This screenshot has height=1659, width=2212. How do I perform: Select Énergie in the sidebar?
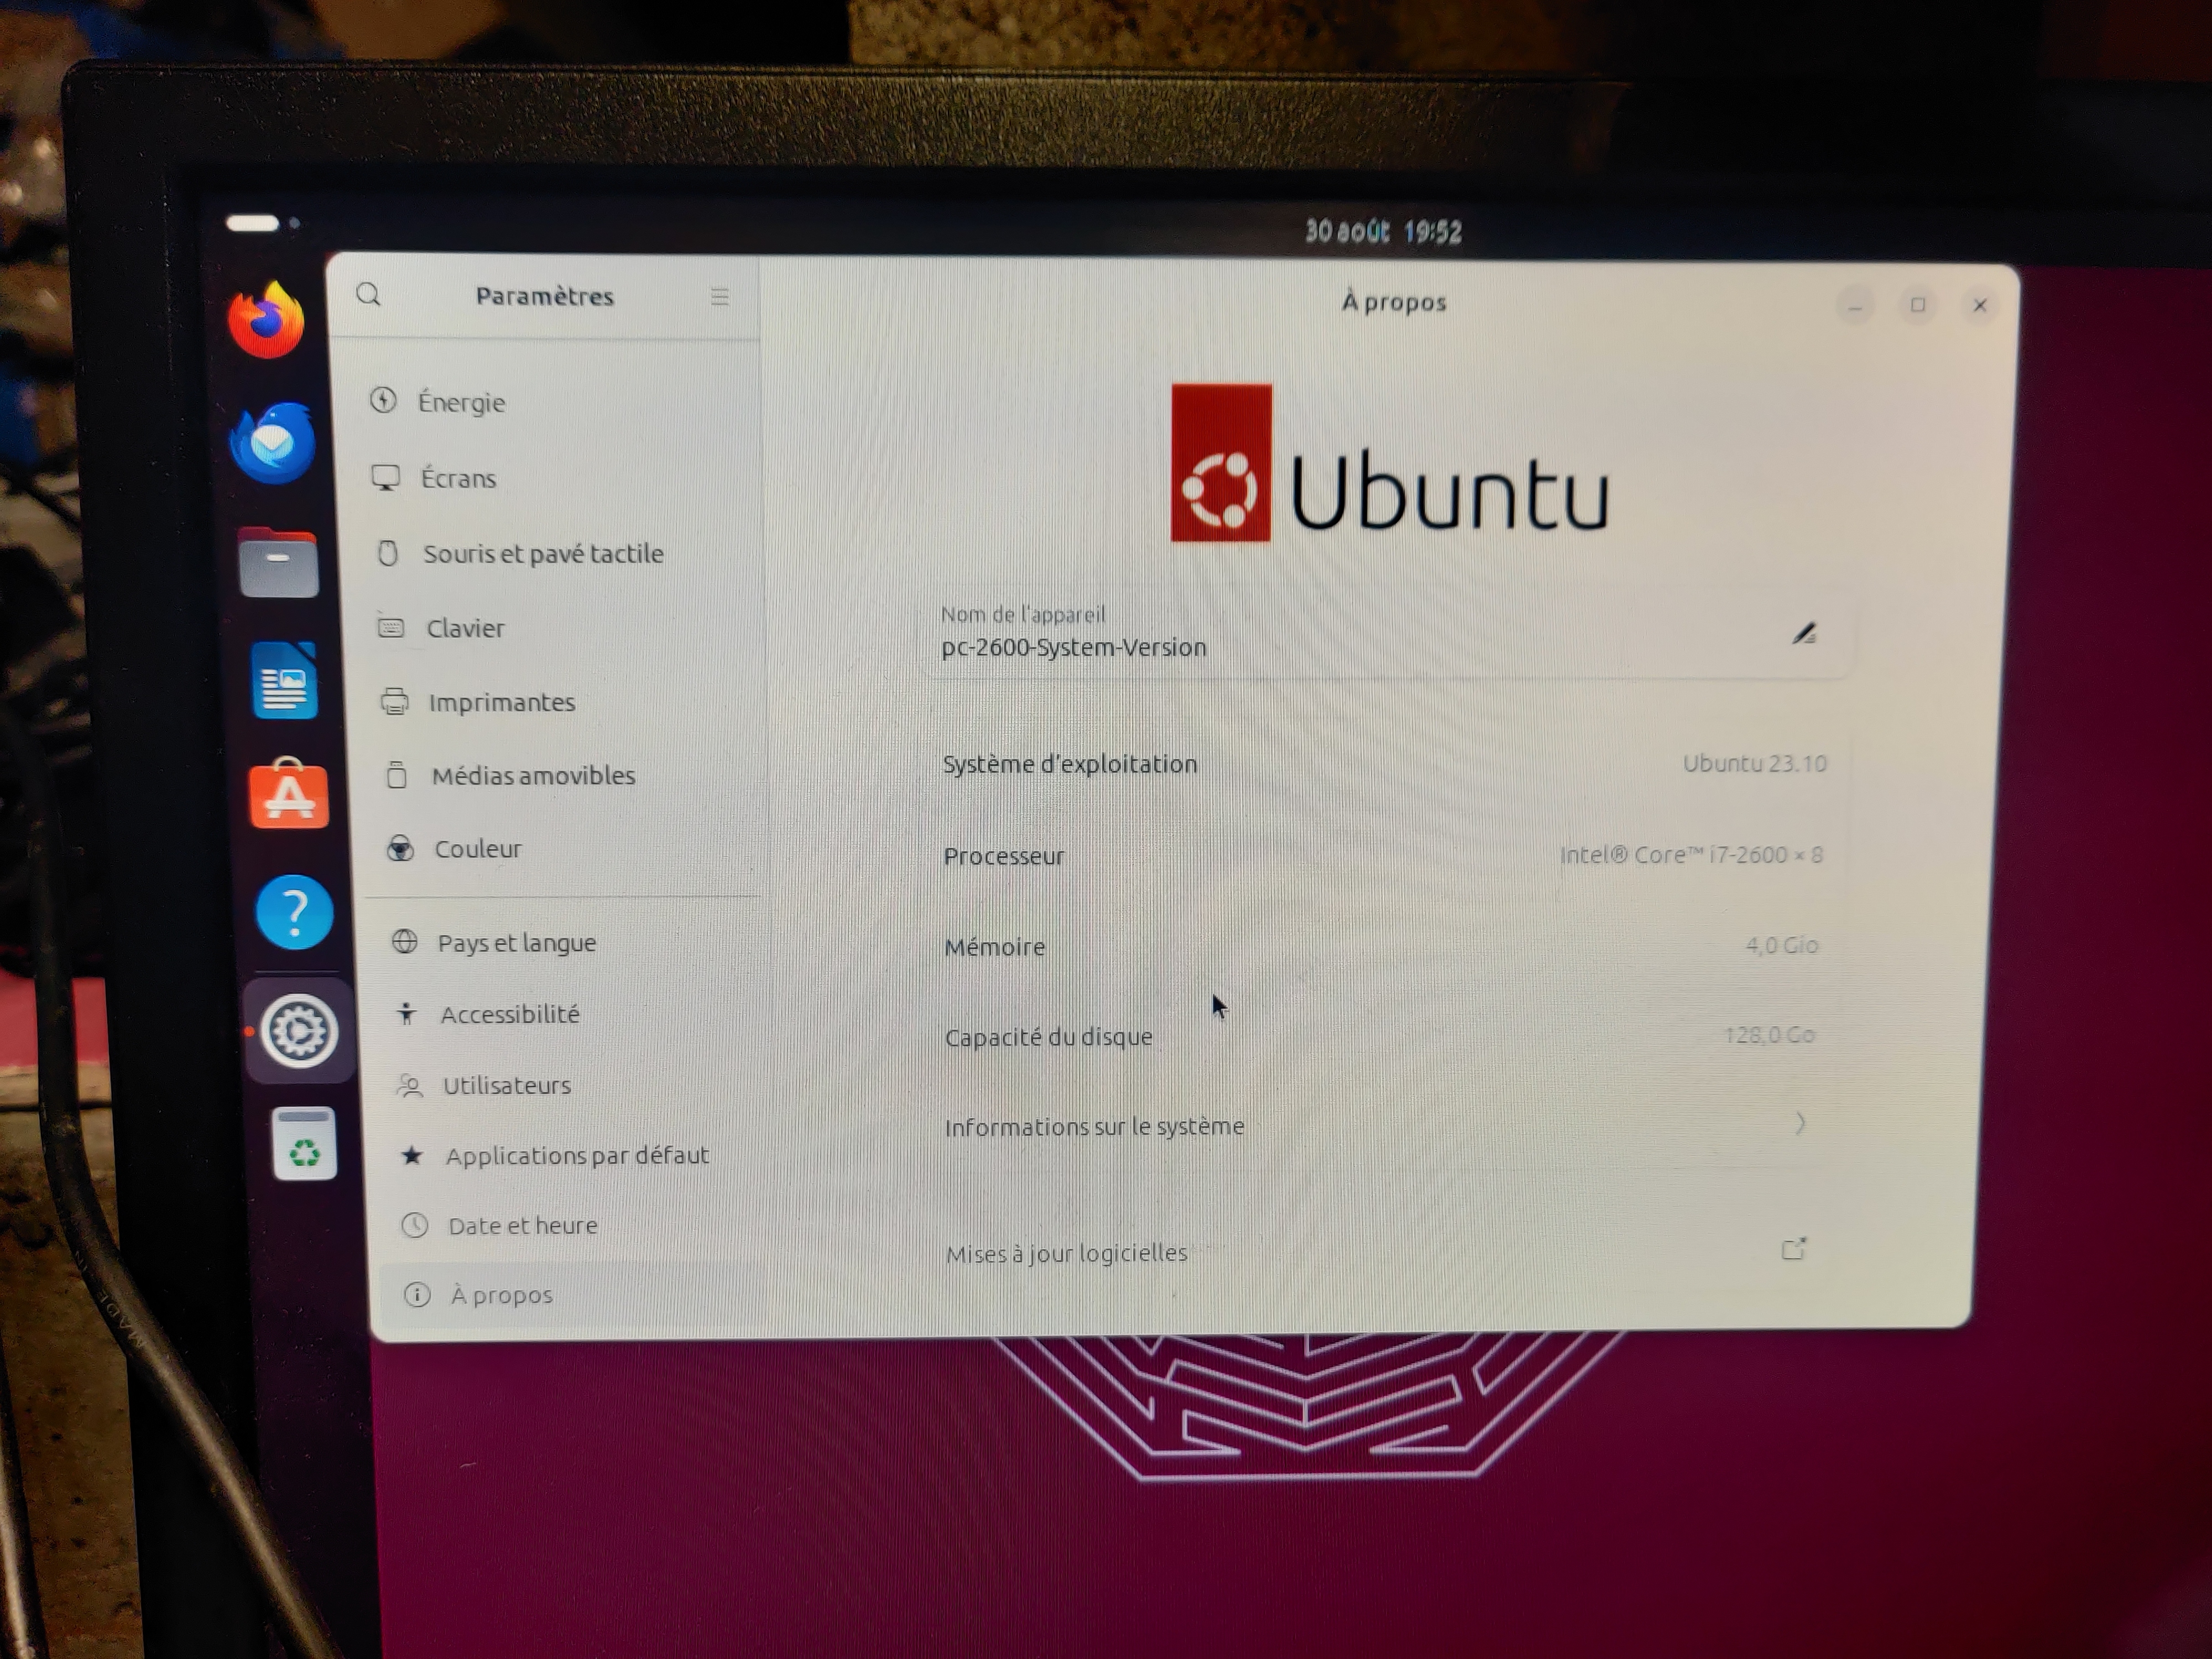pos(461,402)
